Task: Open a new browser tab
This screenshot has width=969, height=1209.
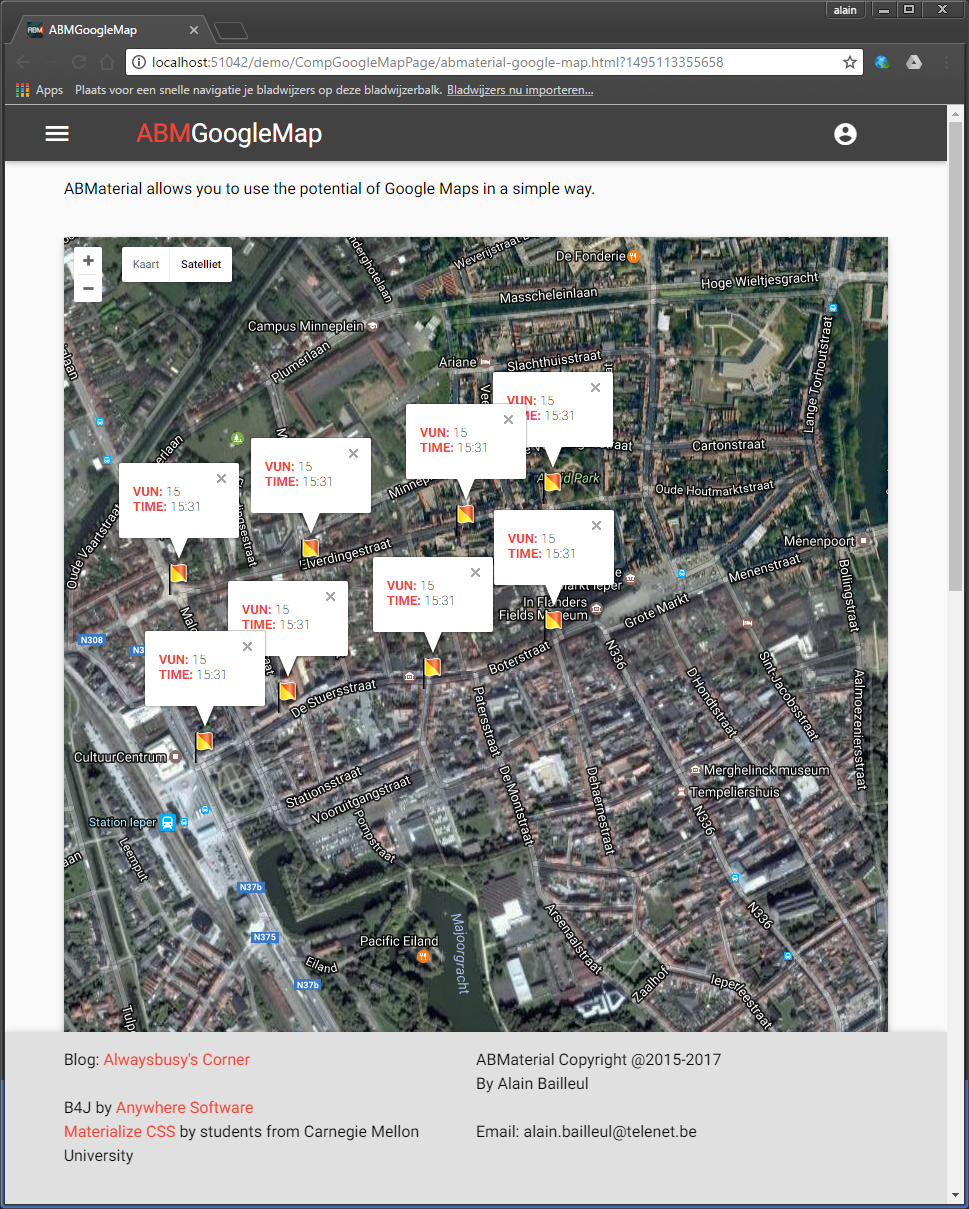Action: point(231,31)
